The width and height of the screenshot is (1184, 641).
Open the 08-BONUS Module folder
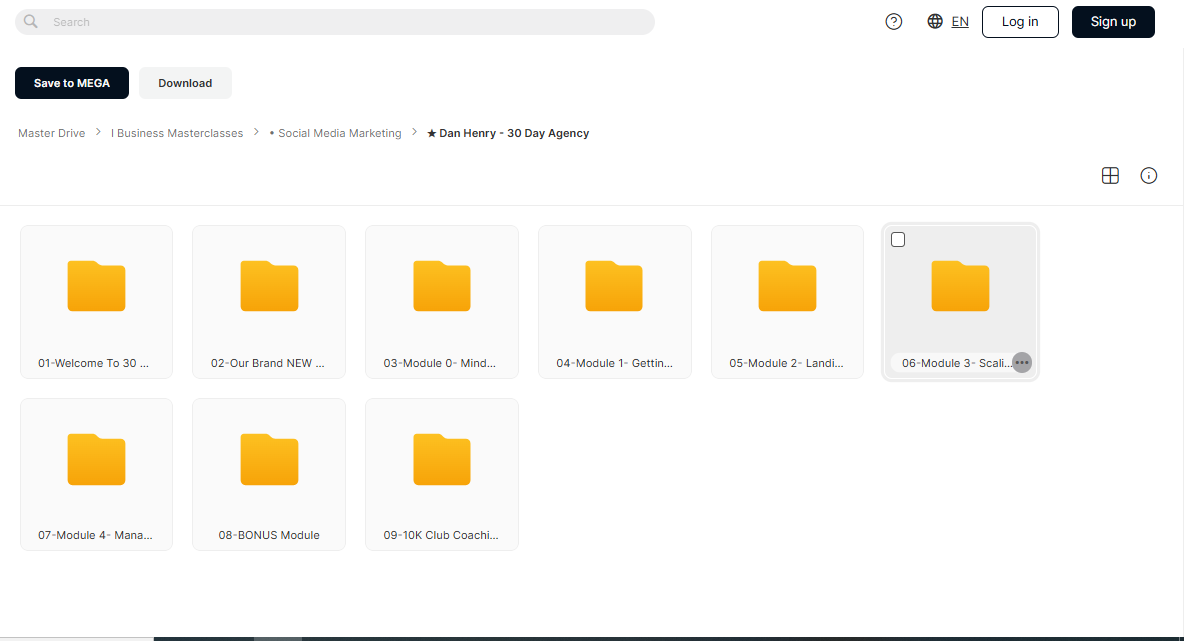point(269,474)
